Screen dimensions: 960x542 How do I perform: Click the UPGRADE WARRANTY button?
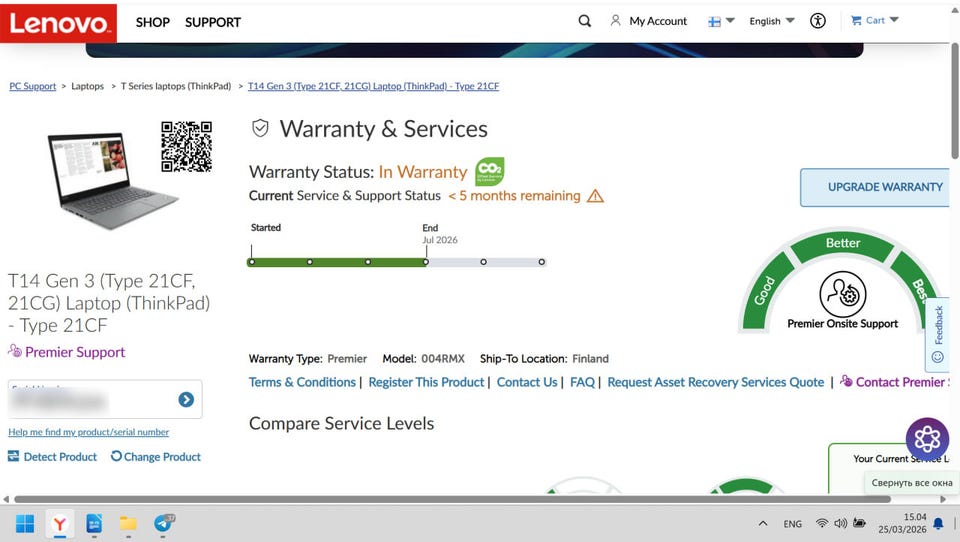pyautogui.click(x=877, y=187)
